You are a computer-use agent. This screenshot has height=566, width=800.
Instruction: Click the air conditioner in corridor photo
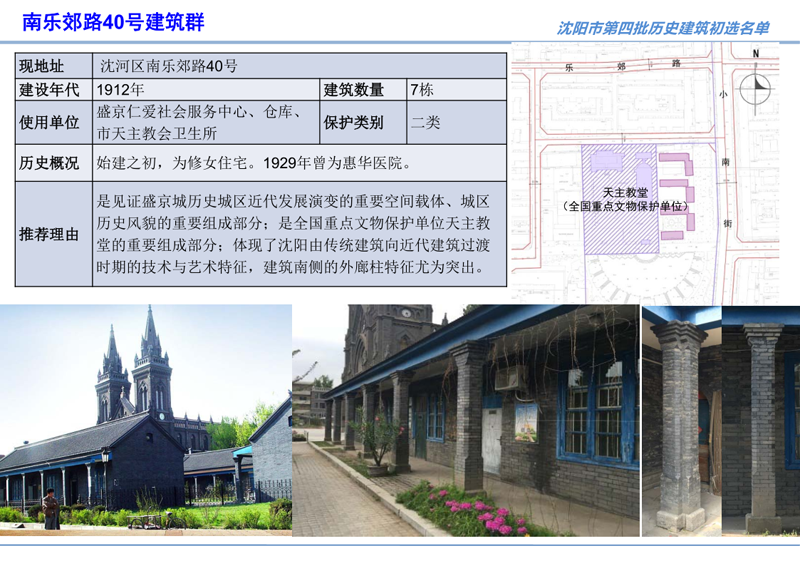point(511,378)
